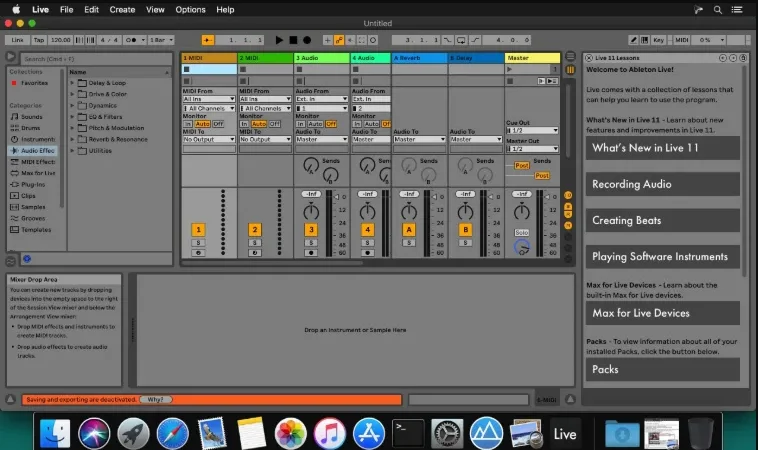
Task: Open the Create menu
Action: point(122,10)
